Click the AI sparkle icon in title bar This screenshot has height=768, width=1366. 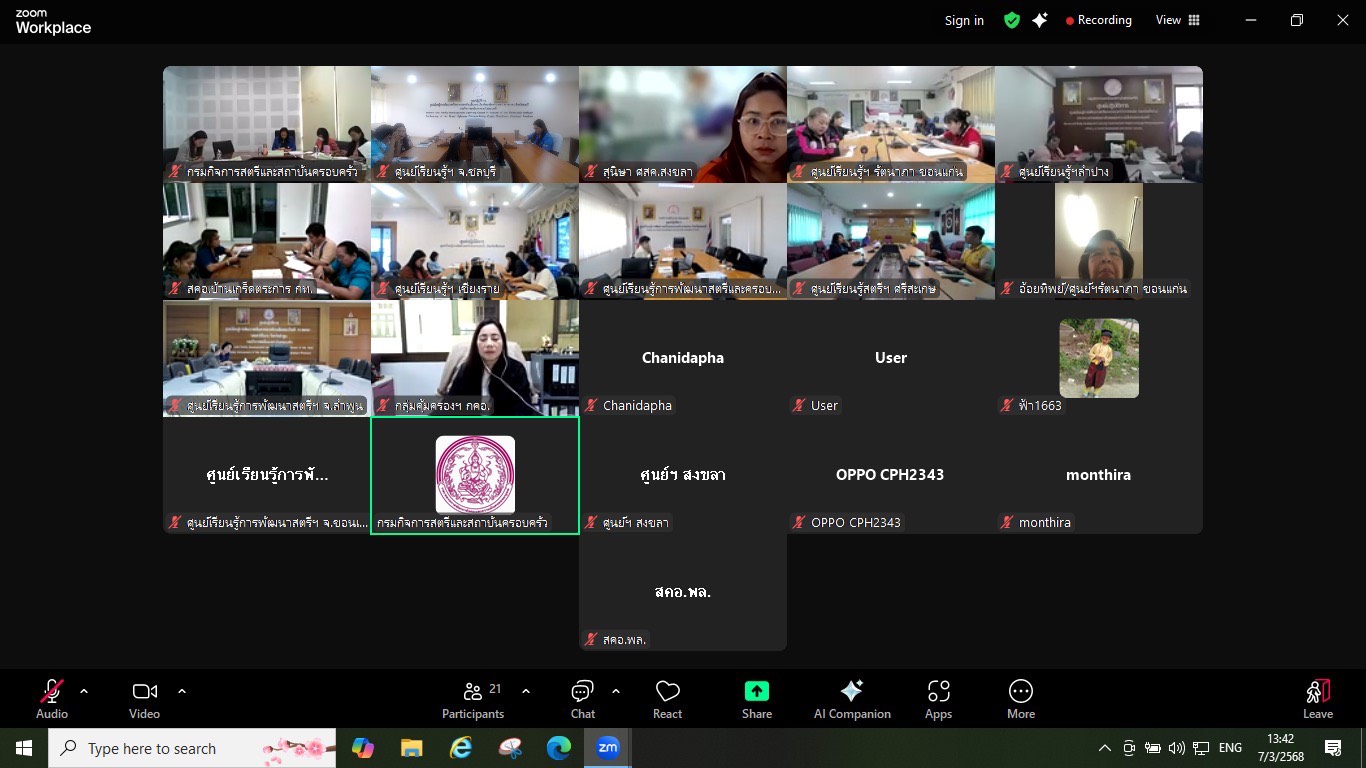pos(1040,20)
